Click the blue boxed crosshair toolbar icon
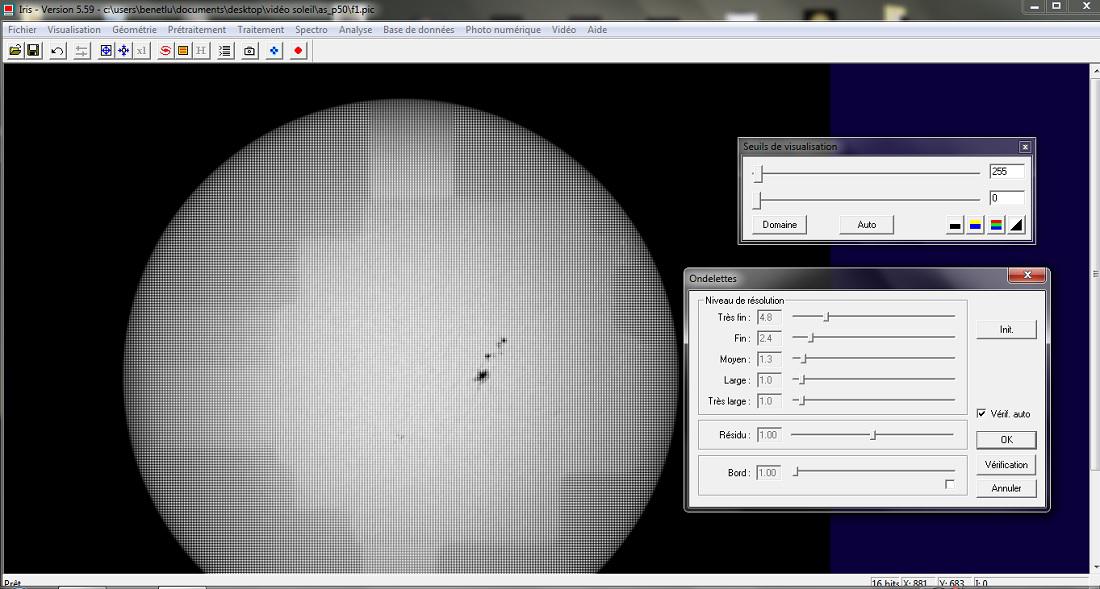 coord(106,50)
